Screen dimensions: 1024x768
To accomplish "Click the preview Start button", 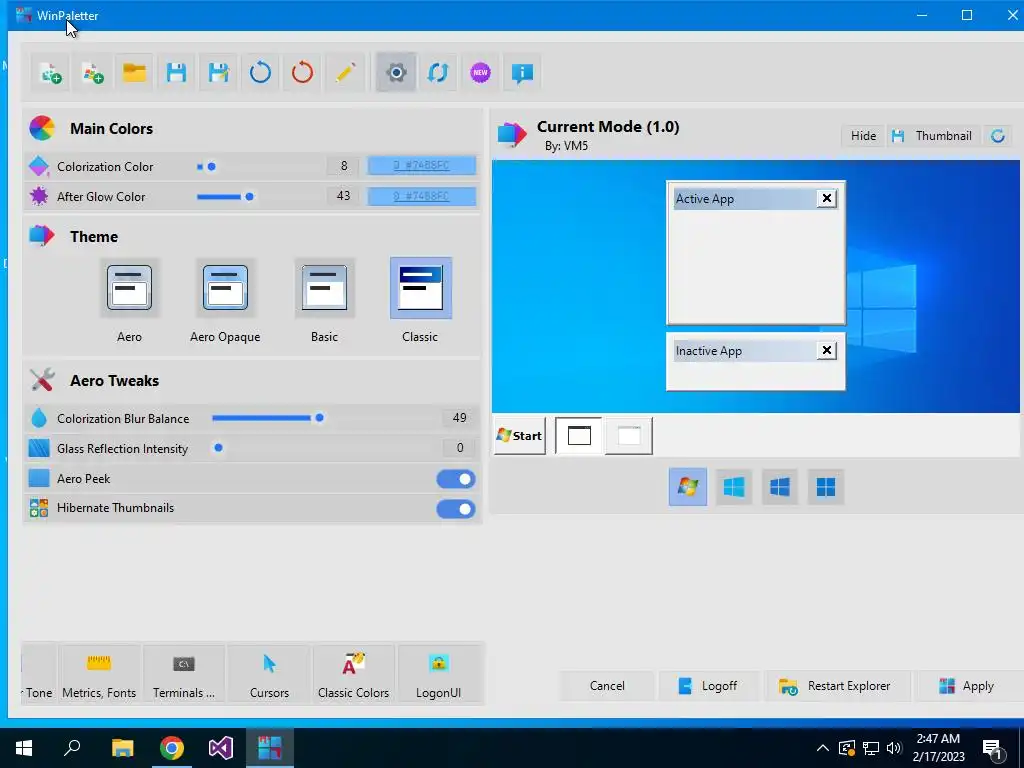I will coord(520,436).
